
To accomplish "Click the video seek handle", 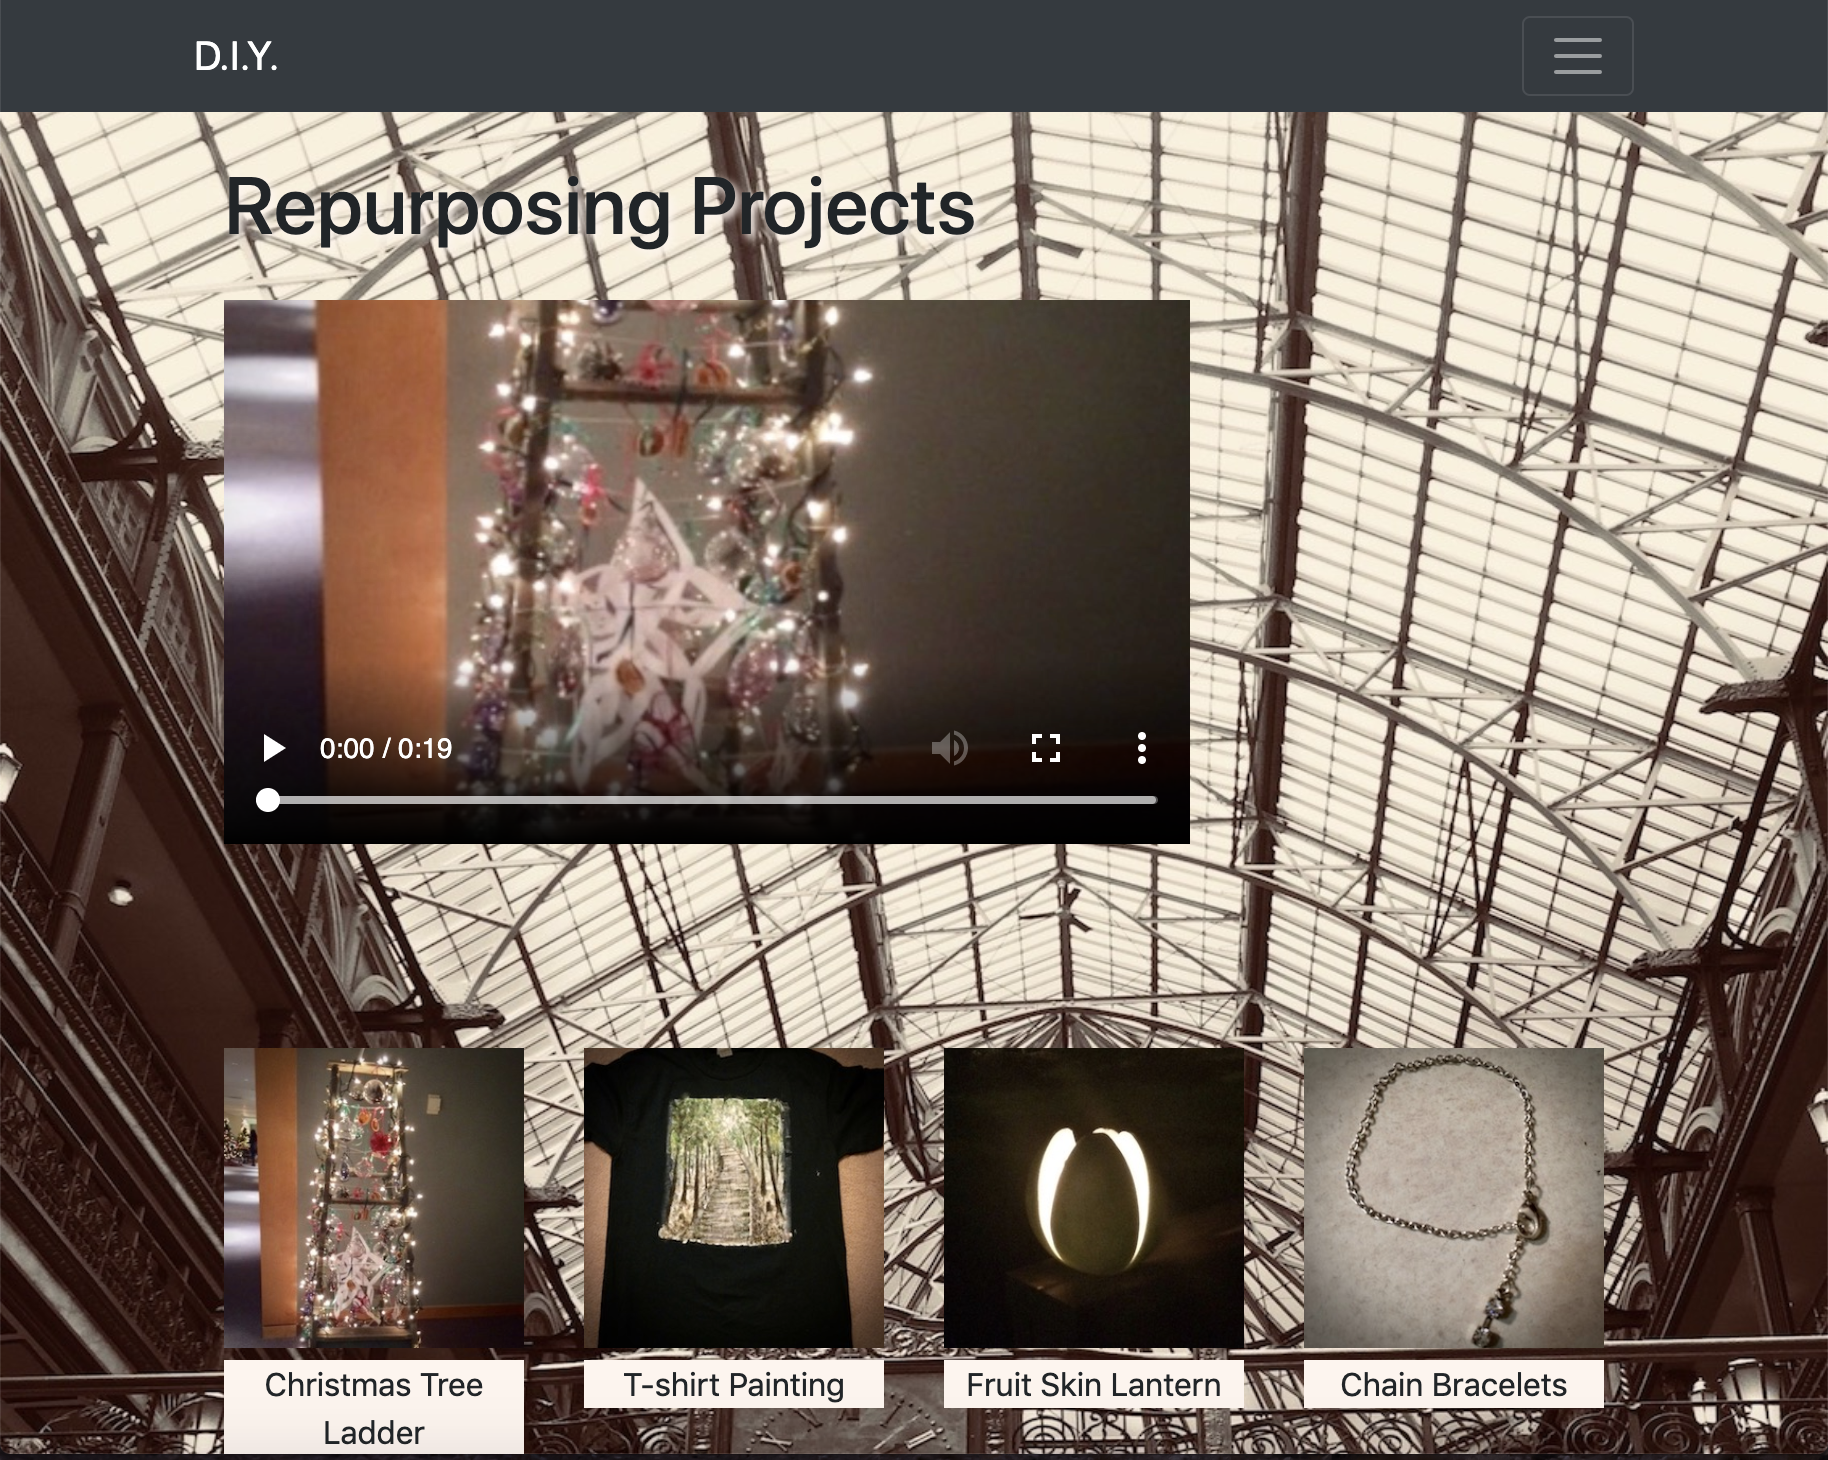I will (x=267, y=800).
